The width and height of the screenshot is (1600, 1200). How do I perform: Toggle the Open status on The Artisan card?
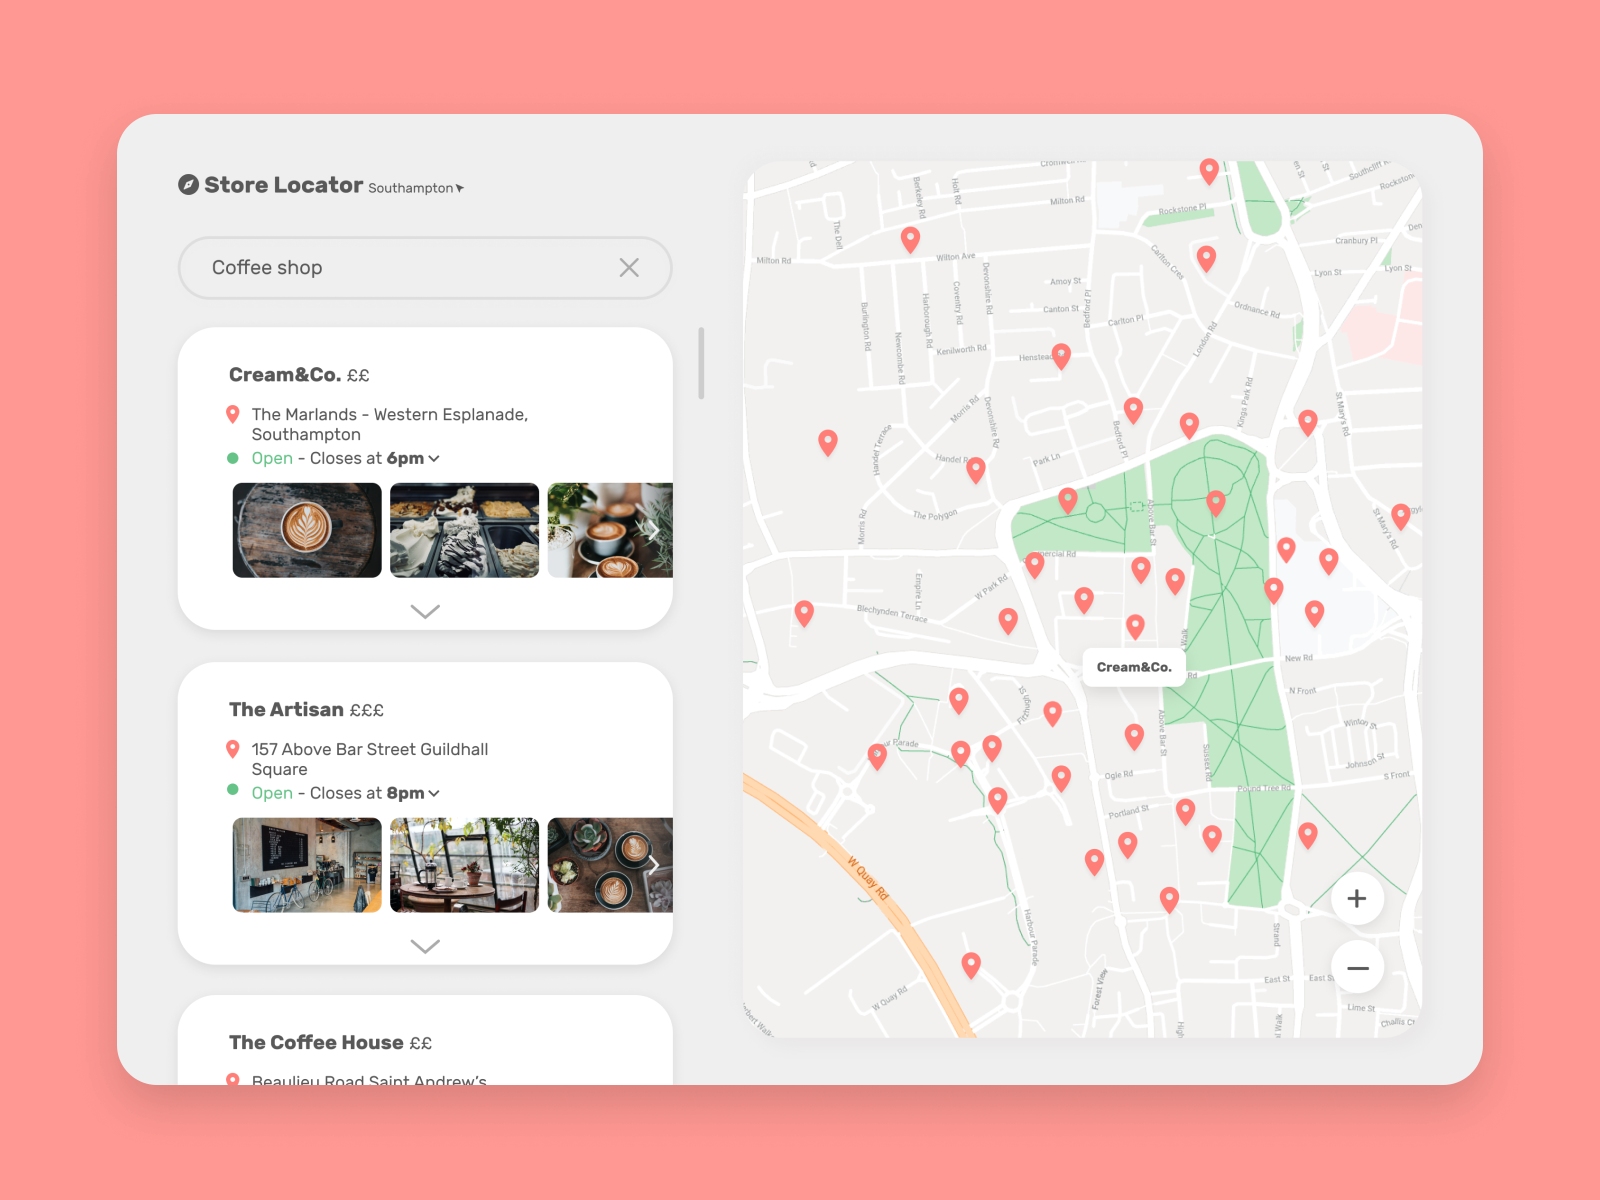pyautogui.click(x=272, y=792)
